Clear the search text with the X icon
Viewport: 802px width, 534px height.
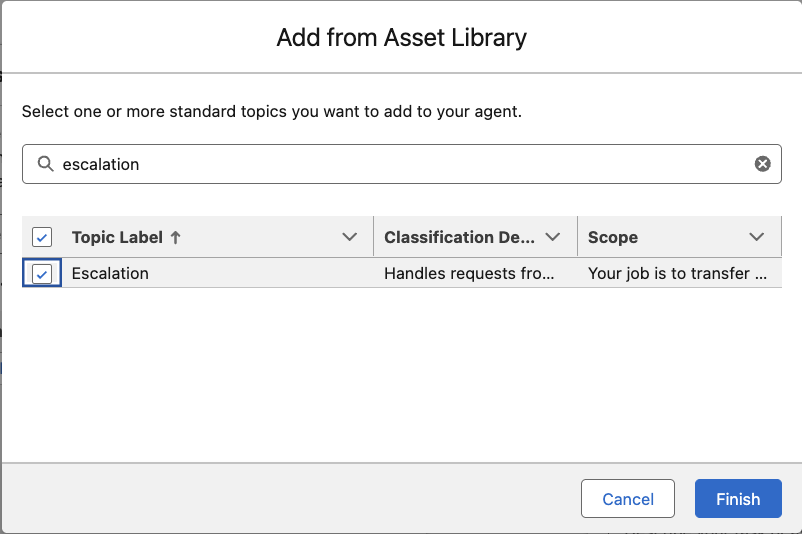(x=762, y=164)
